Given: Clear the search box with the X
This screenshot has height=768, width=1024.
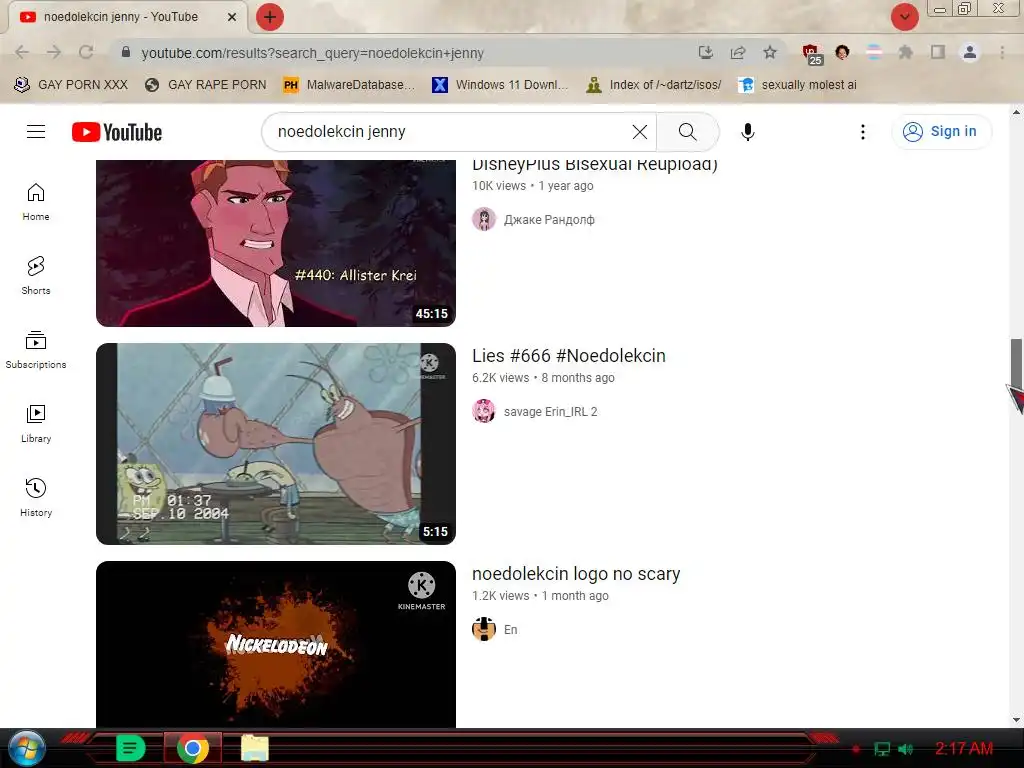Looking at the screenshot, I should pyautogui.click(x=640, y=132).
